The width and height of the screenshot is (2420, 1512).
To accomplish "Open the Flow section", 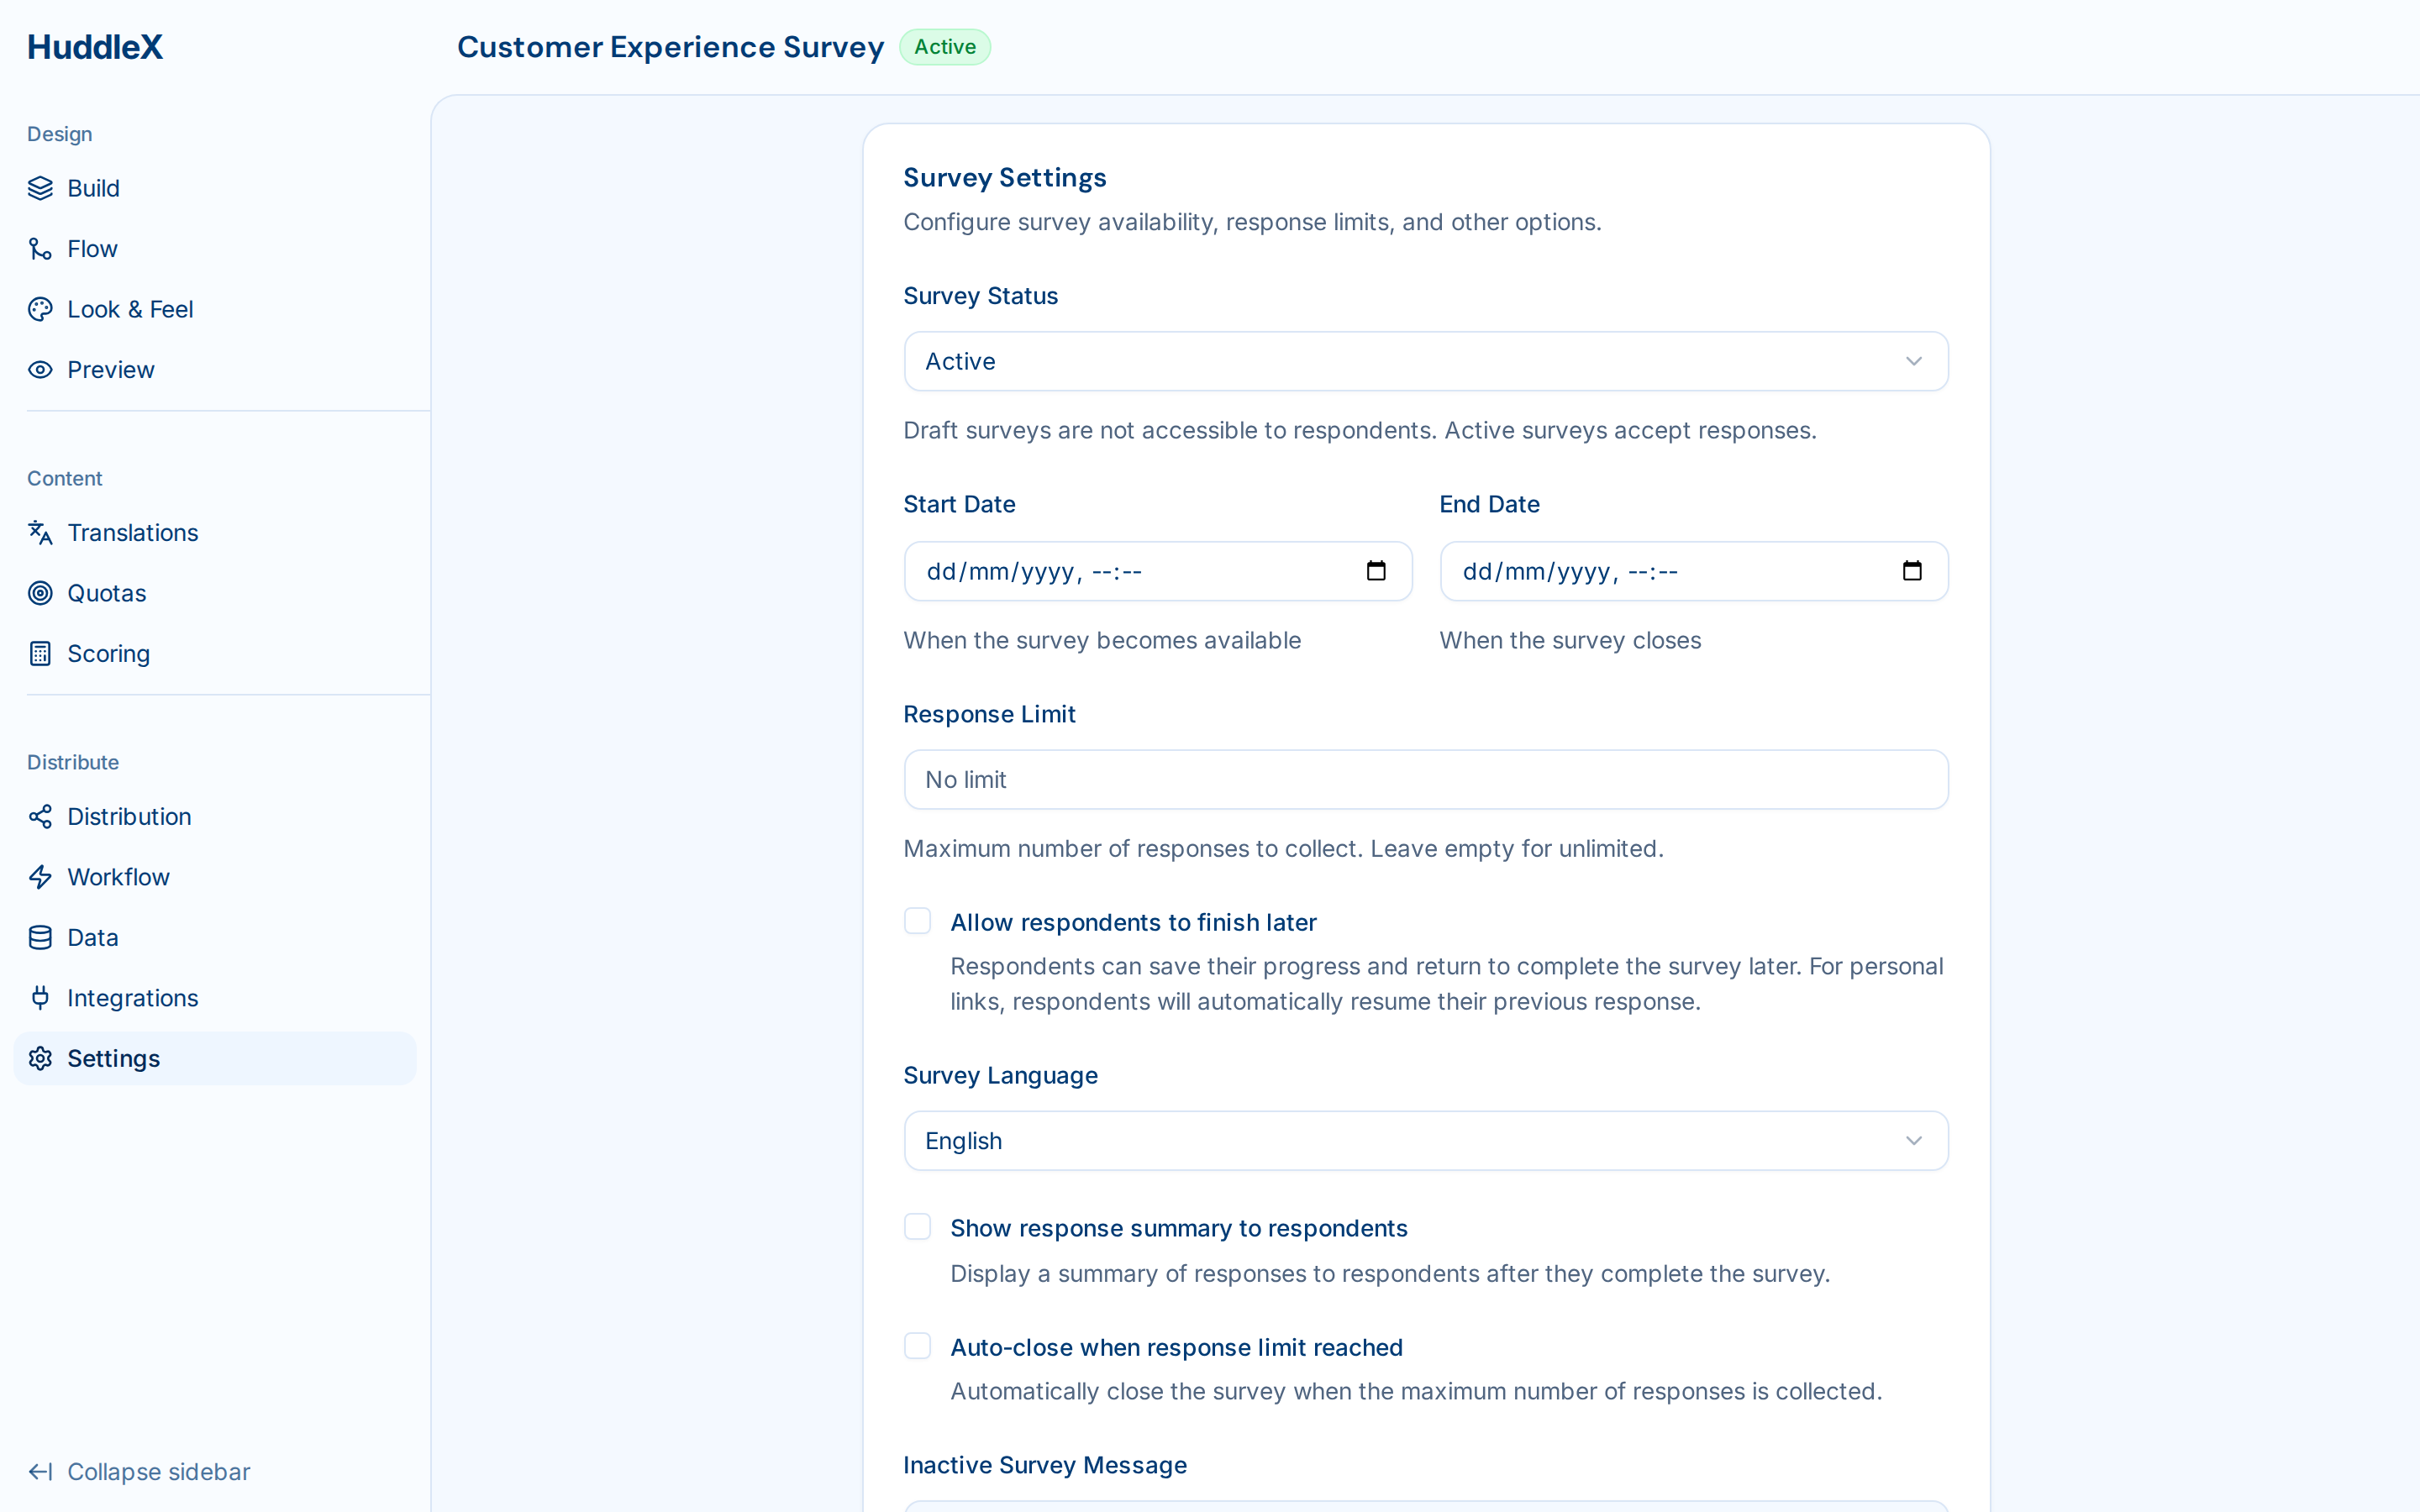I will [x=215, y=249].
